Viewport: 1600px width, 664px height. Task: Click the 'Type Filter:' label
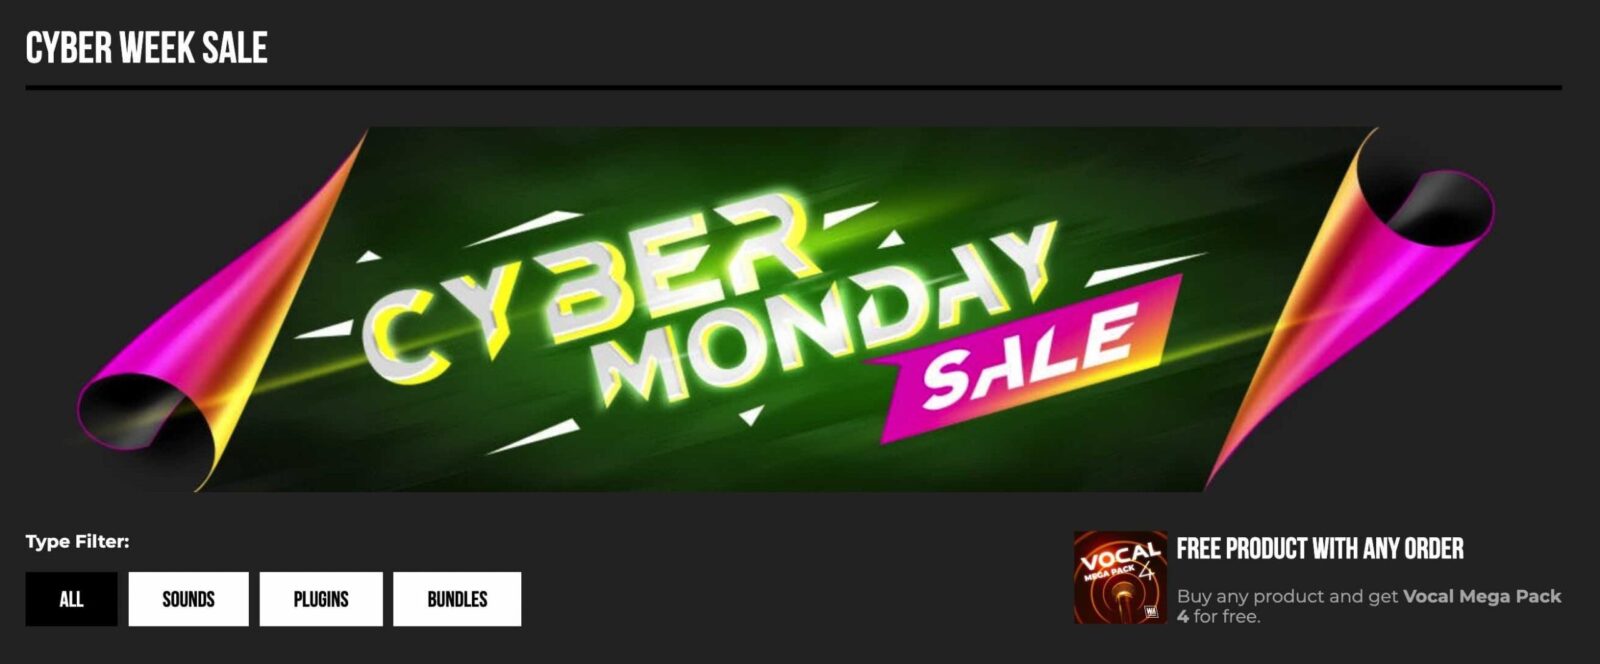[x=78, y=542]
